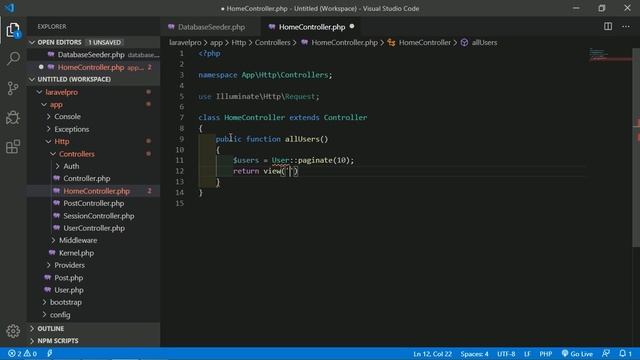Click the PHP language mode status item
640x360 pixels.
545,354
